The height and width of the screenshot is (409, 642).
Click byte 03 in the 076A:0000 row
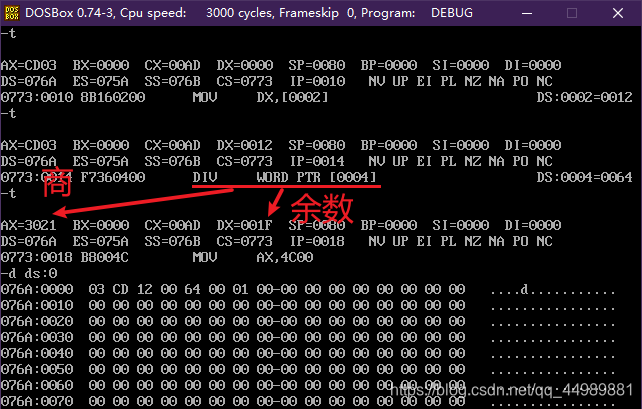(x=97, y=289)
